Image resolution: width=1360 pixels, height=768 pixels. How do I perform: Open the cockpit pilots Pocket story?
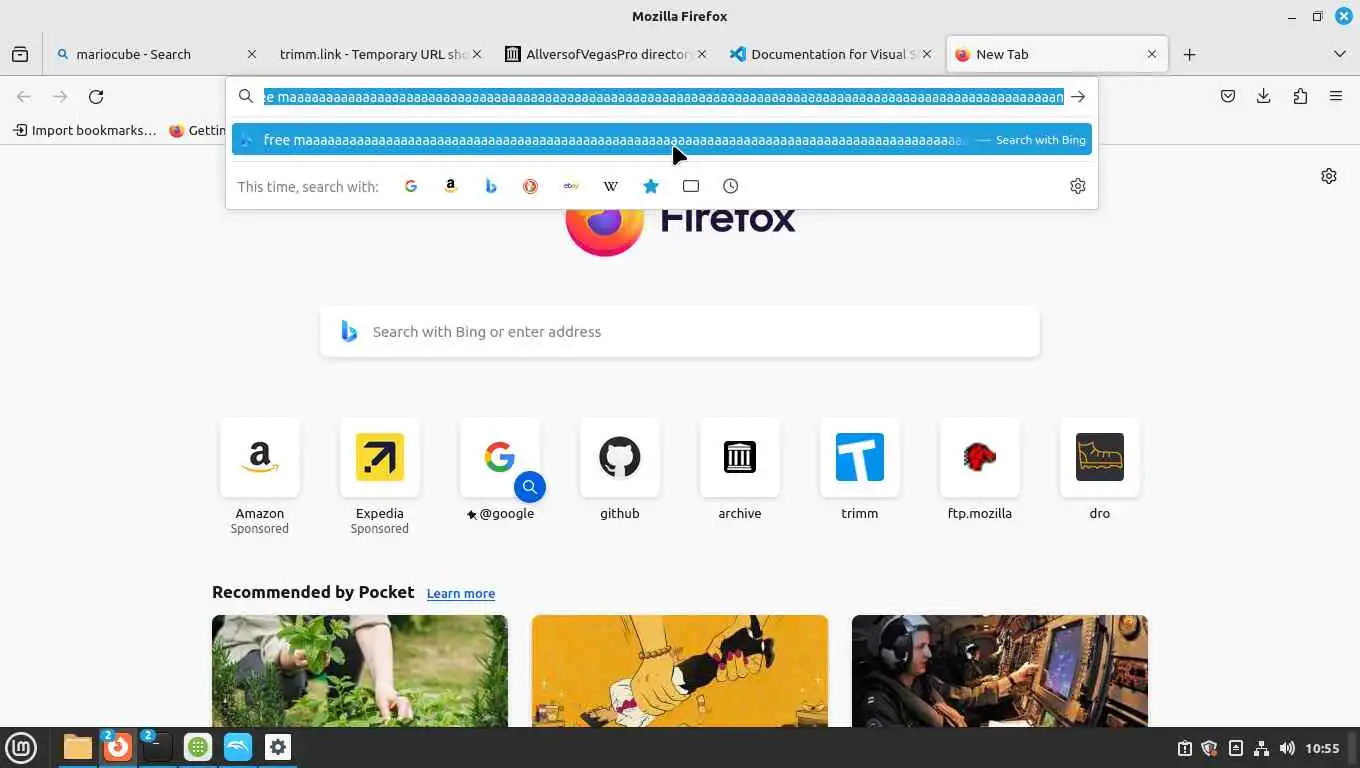[x=1000, y=671]
